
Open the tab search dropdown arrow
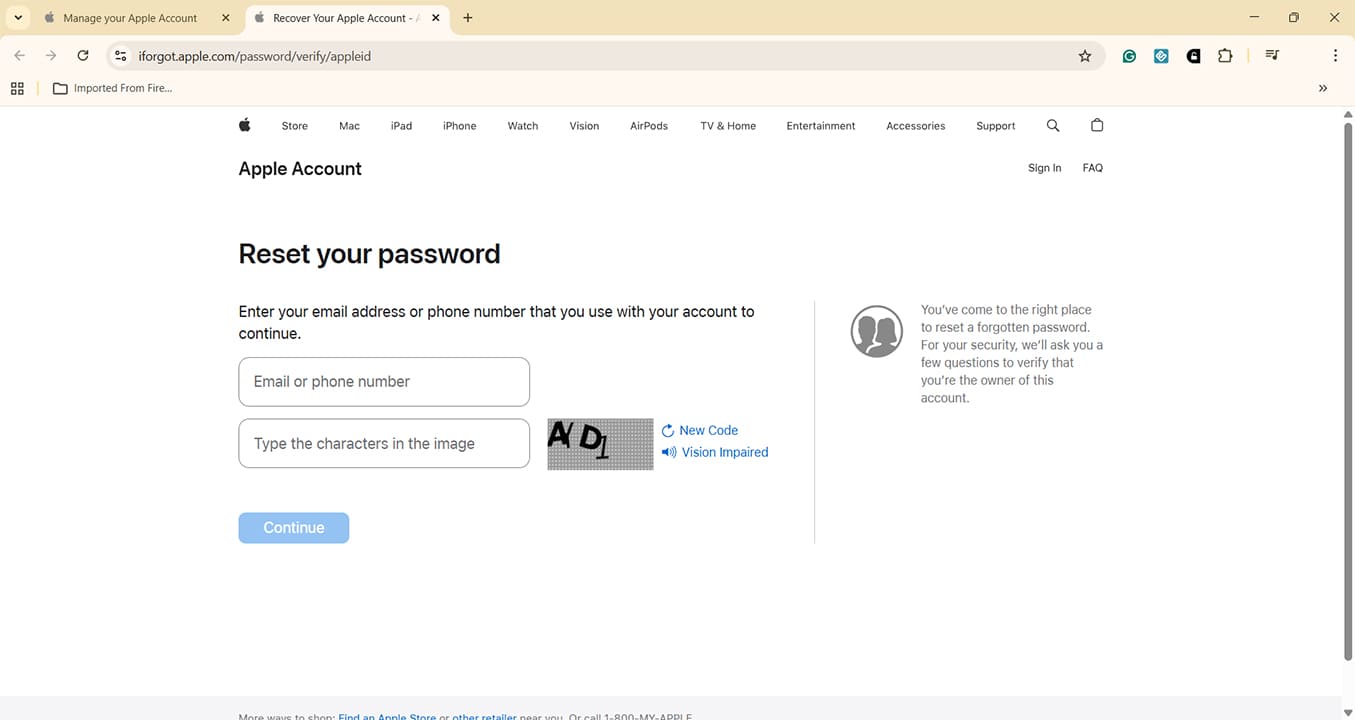point(18,18)
